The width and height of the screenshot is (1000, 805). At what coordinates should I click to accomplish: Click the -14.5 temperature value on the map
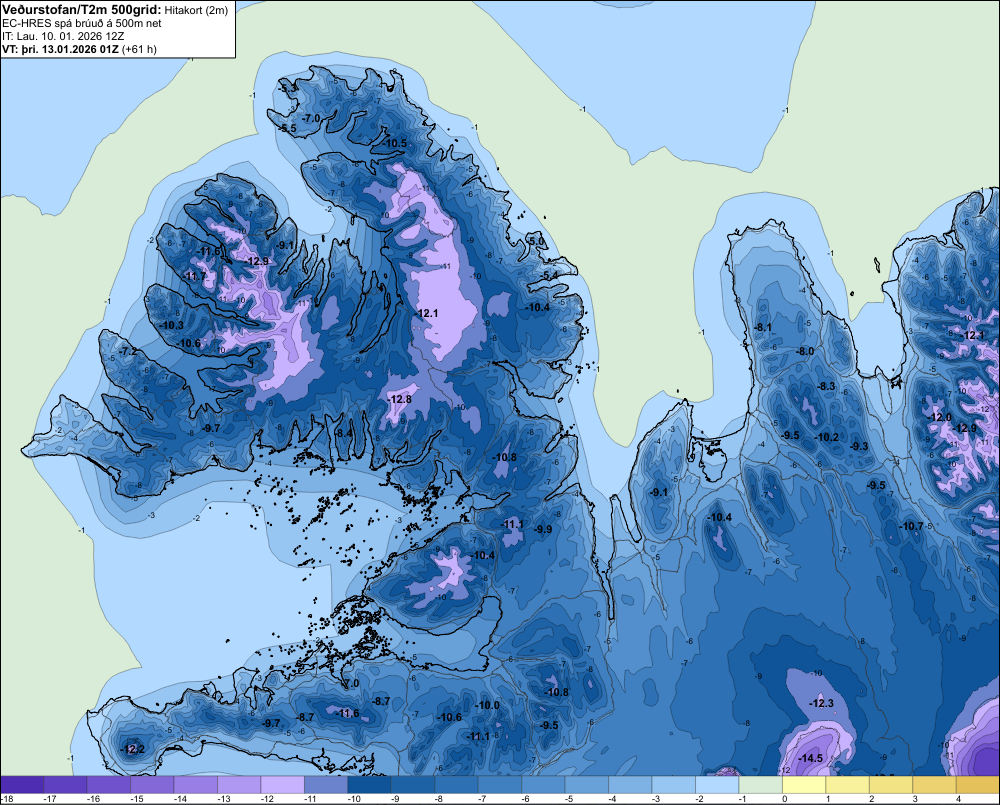[x=811, y=758]
